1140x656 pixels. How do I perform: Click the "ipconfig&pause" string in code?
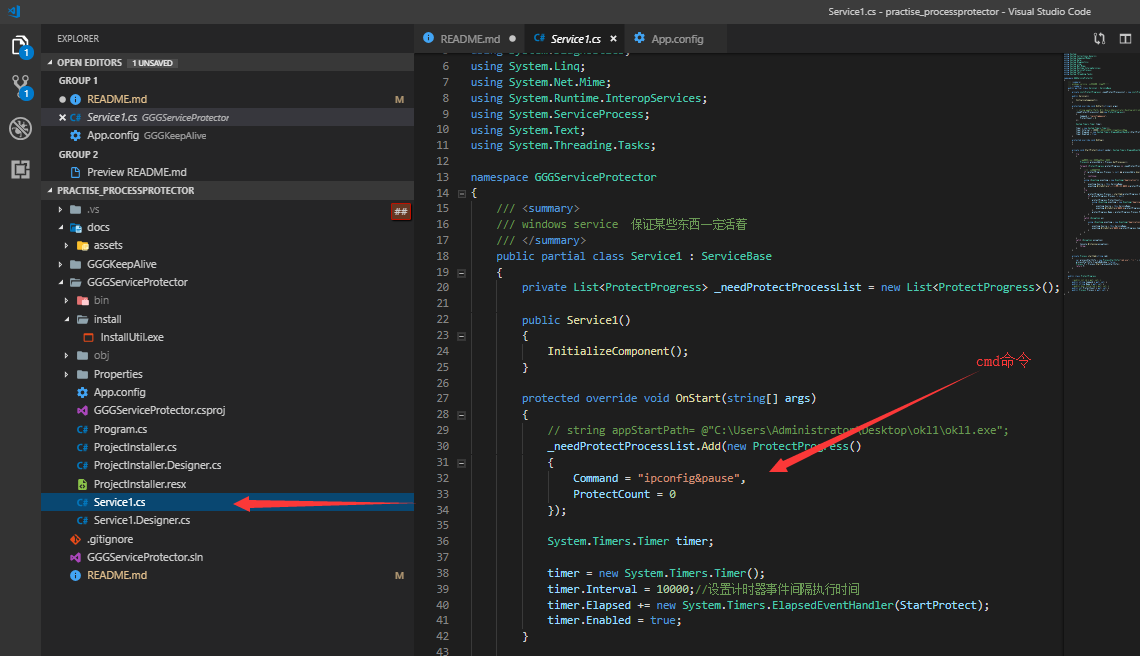click(x=689, y=478)
